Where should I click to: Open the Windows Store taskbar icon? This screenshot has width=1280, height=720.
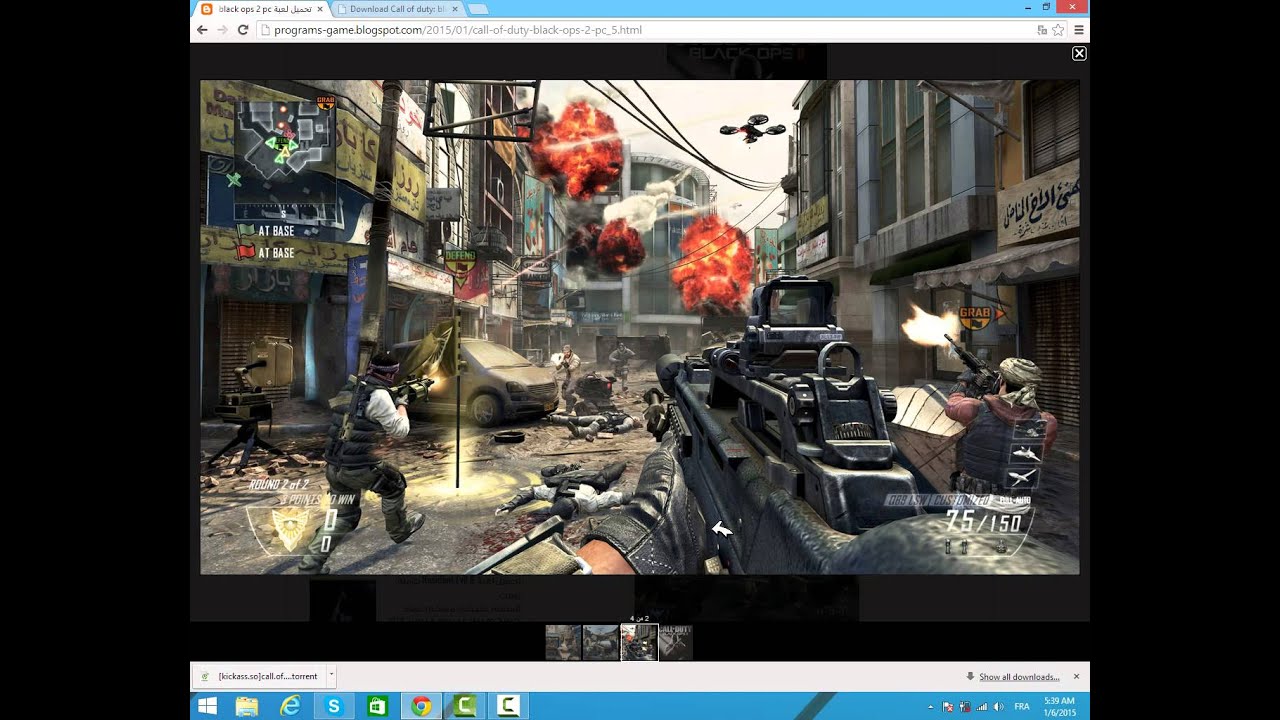pyautogui.click(x=377, y=706)
